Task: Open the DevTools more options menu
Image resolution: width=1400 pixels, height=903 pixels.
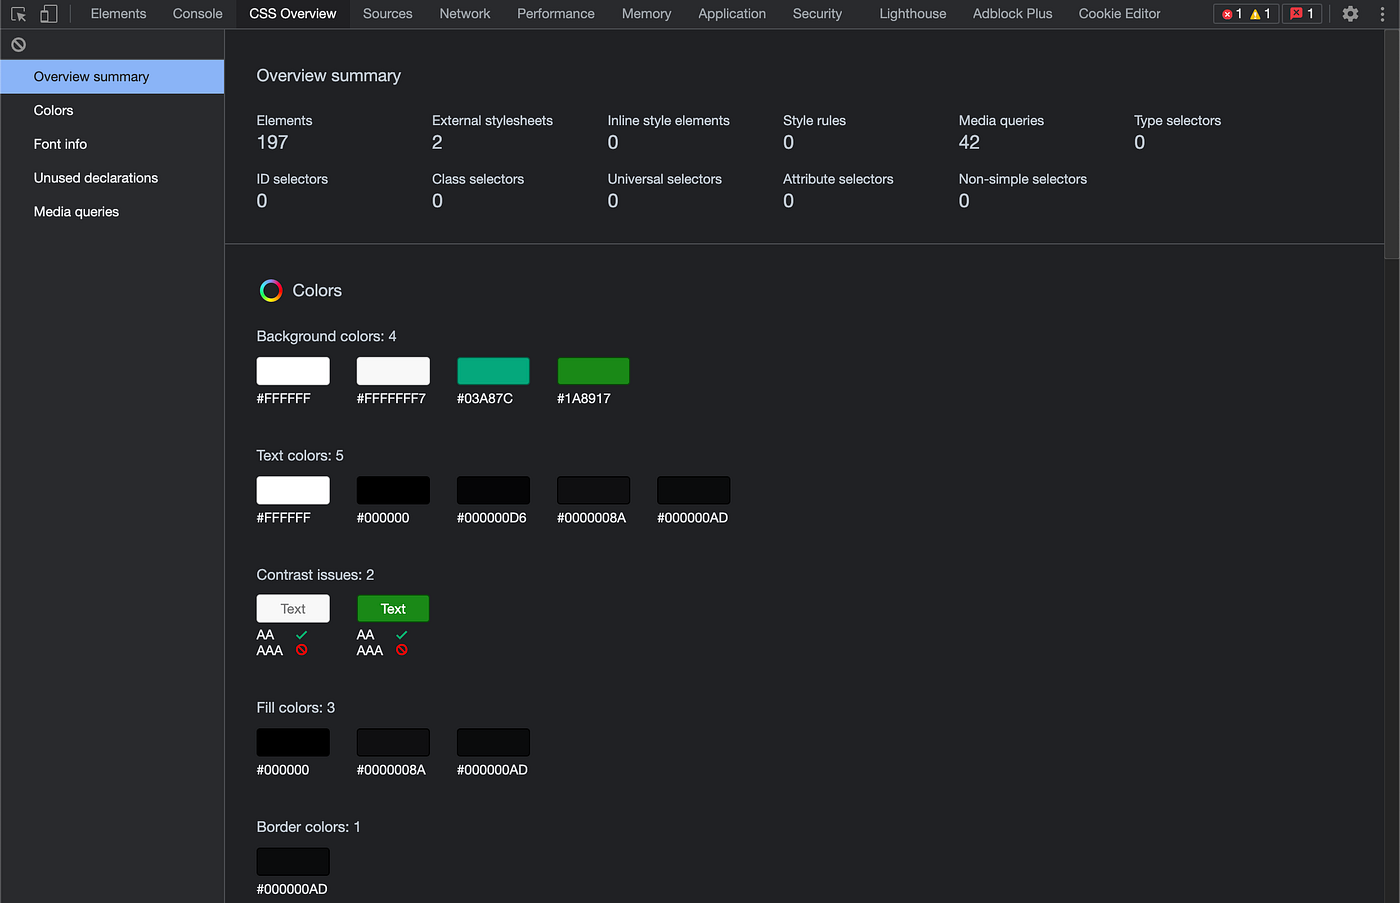Action: (x=1382, y=14)
